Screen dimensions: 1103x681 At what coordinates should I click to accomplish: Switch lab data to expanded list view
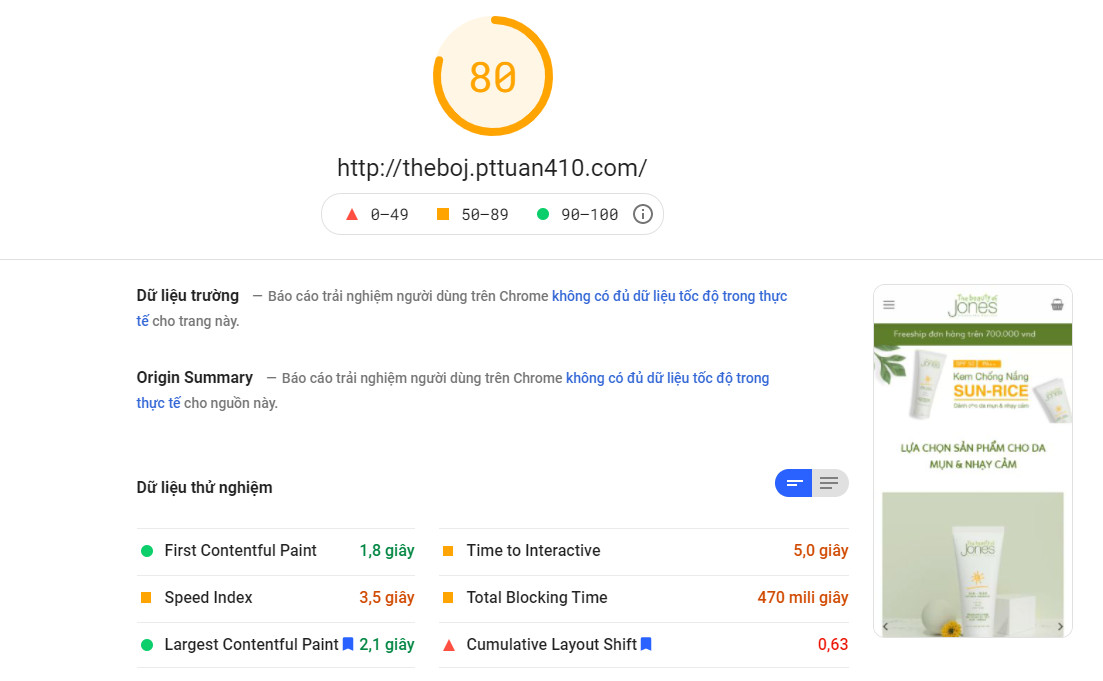tap(829, 484)
